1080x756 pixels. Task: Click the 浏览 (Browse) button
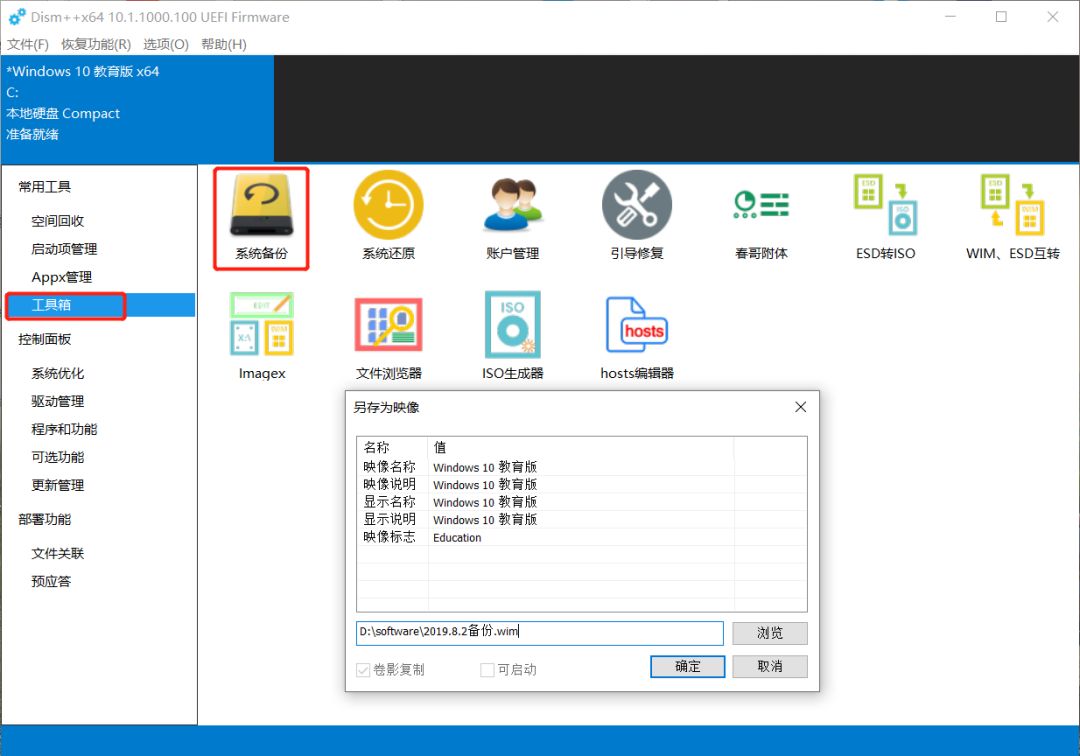pyautogui.click(x=769, y=632)
